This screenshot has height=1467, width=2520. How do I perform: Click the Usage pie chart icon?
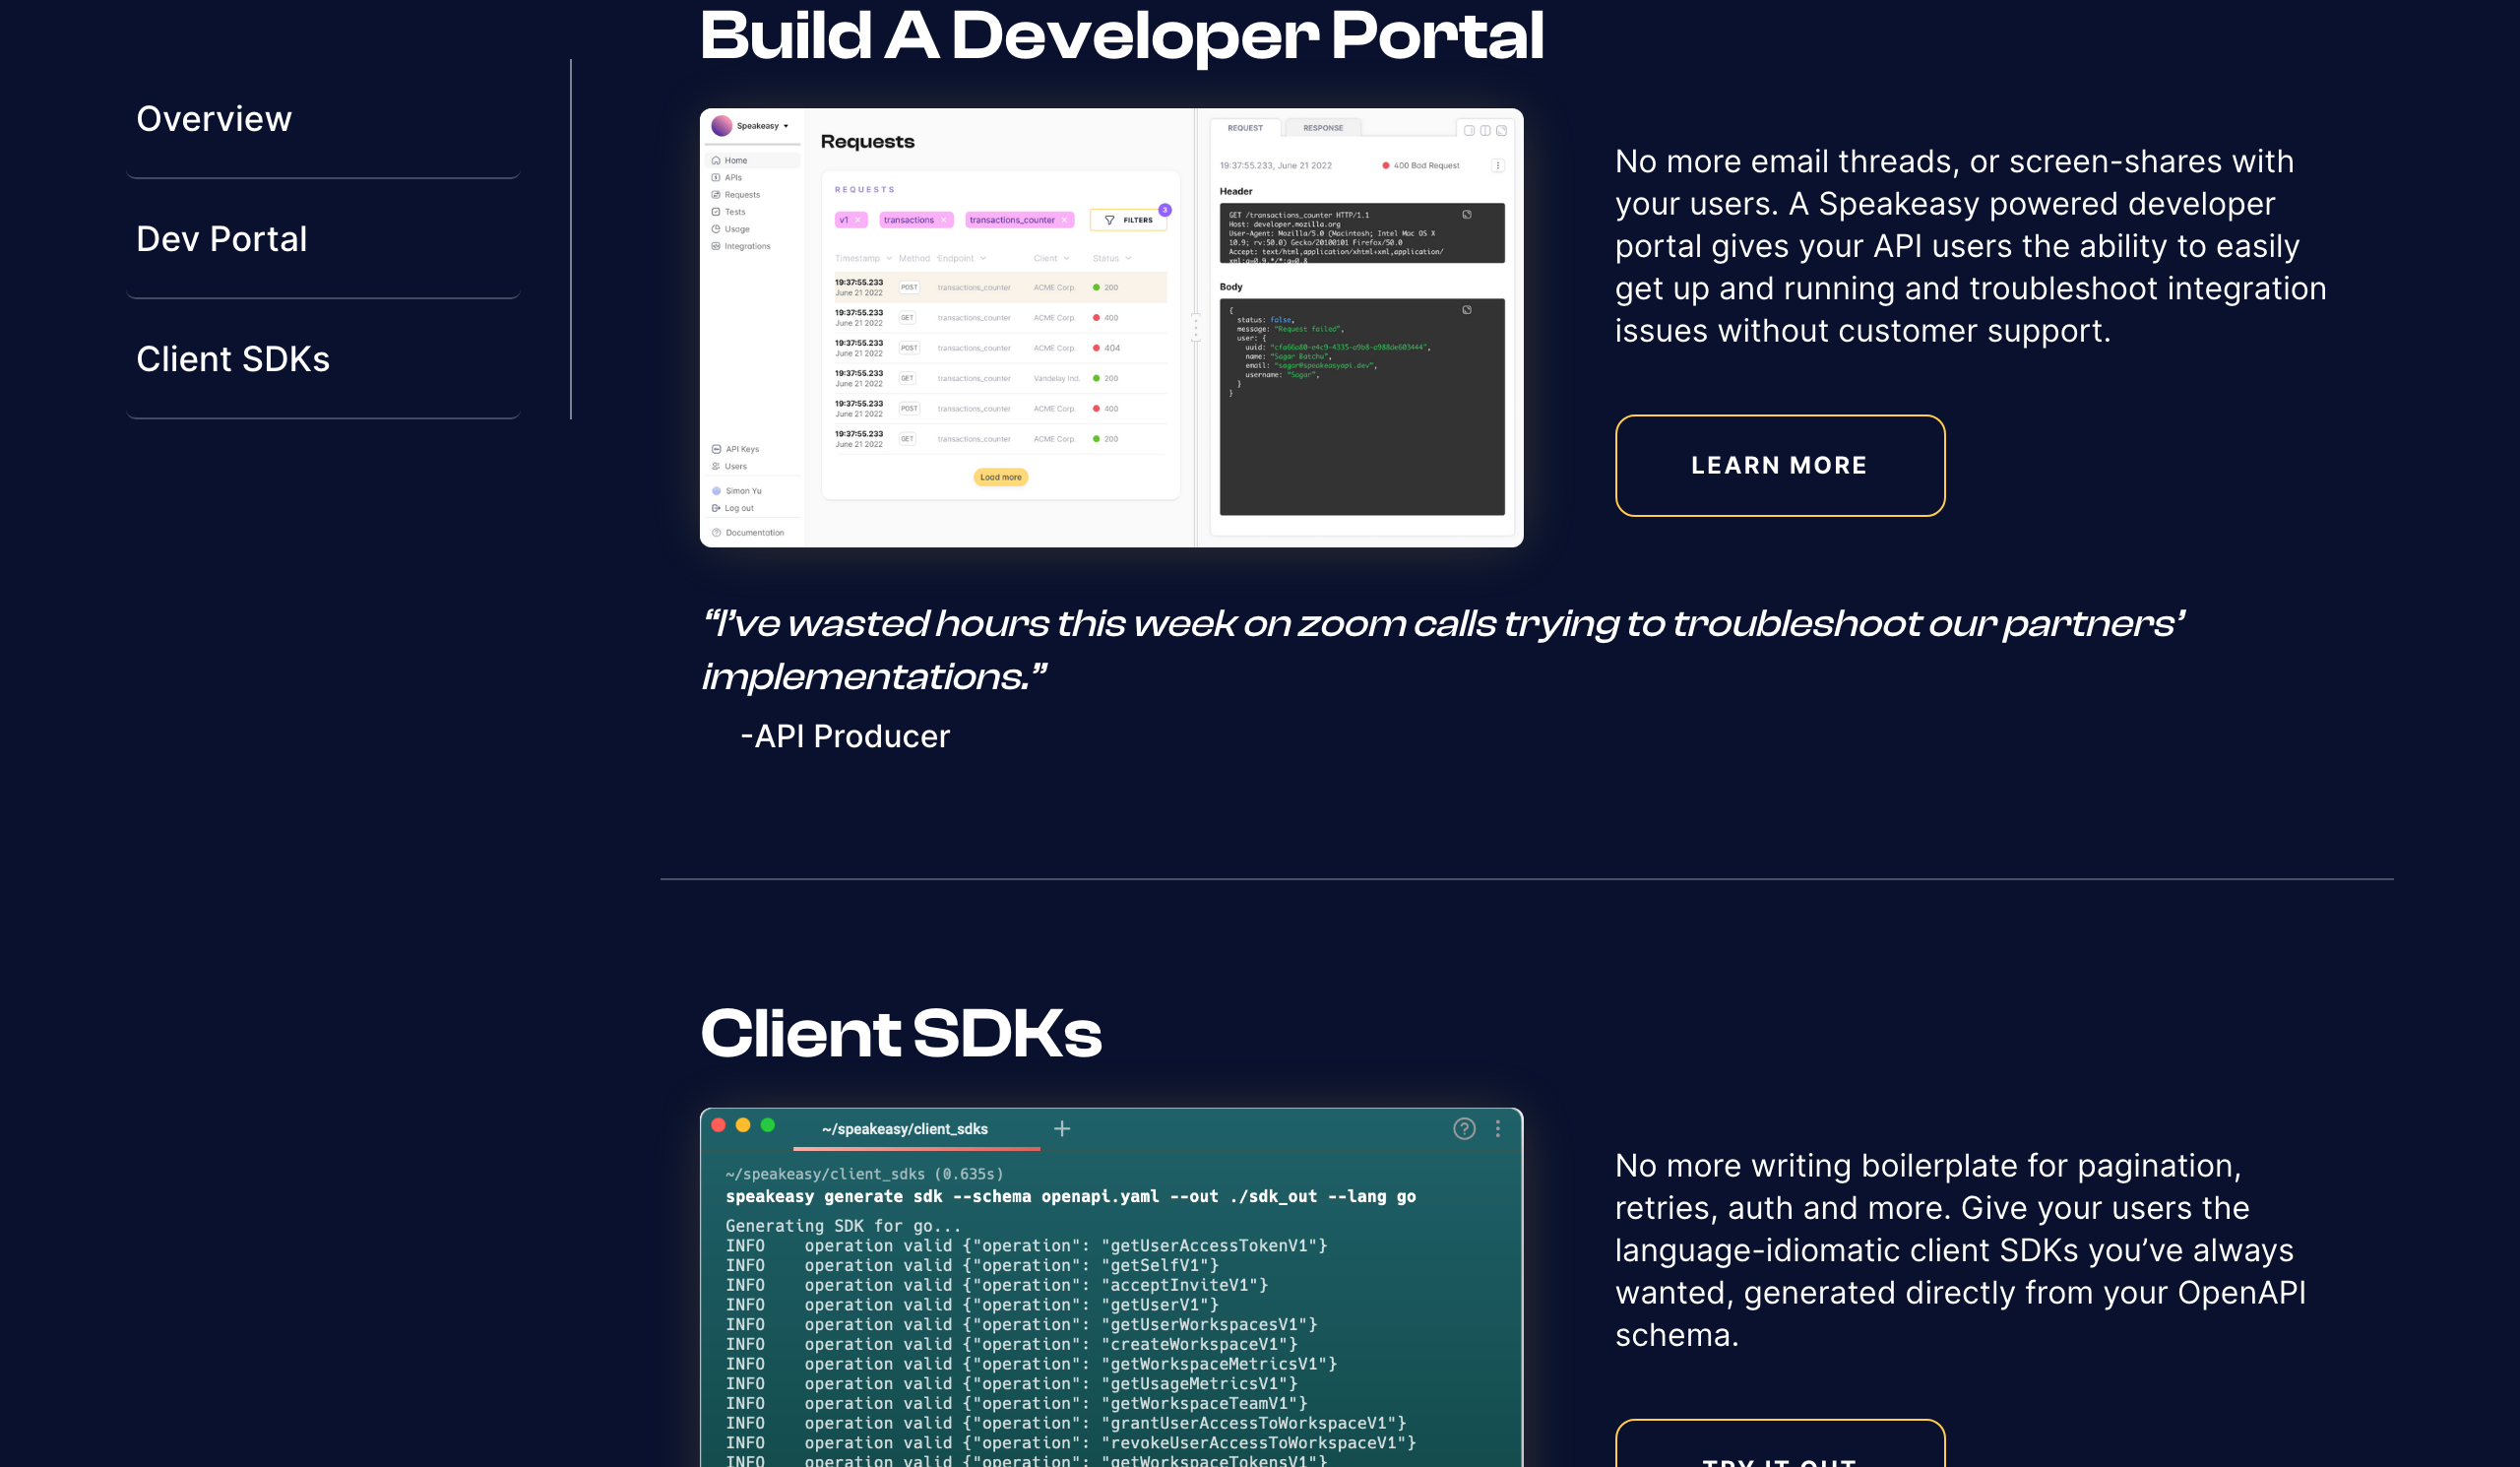[x=716, y=229]
